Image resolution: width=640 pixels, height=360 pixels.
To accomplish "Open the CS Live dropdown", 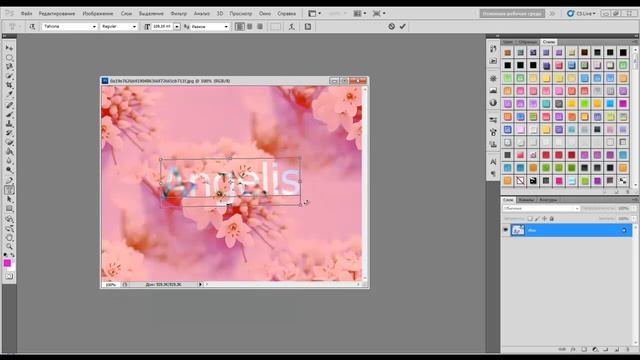I will click(x=581, y=13).
